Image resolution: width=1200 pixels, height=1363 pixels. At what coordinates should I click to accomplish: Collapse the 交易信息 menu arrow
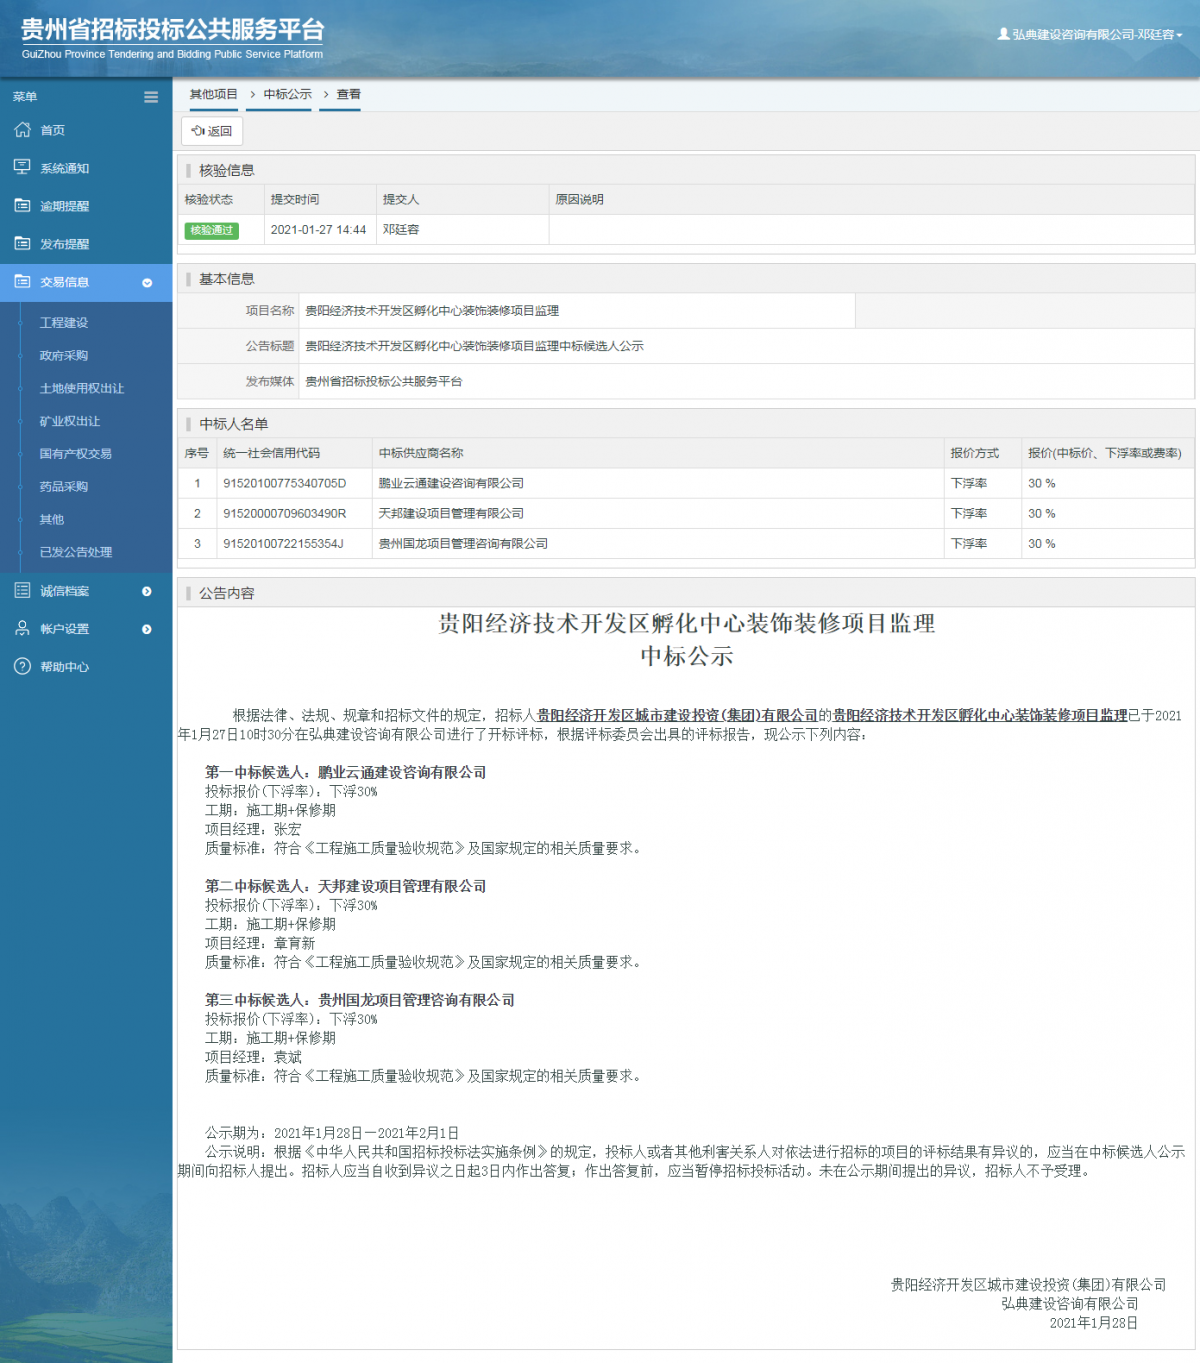(147, 283)
